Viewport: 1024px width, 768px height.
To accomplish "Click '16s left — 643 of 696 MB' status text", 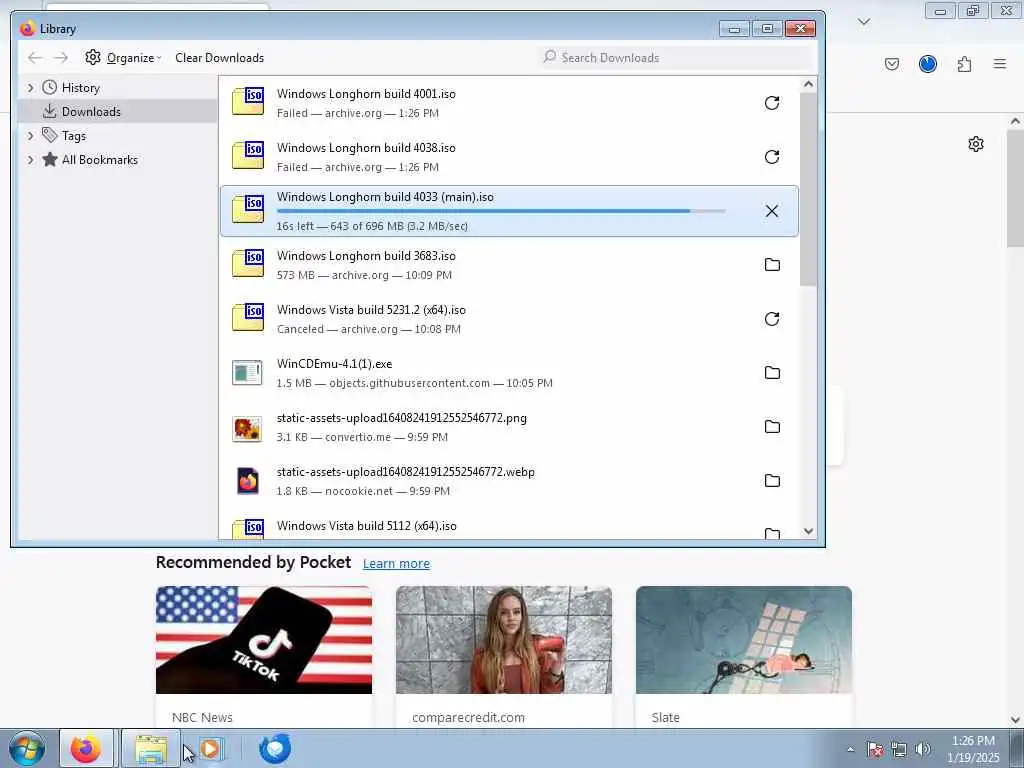I will (372, 226).
